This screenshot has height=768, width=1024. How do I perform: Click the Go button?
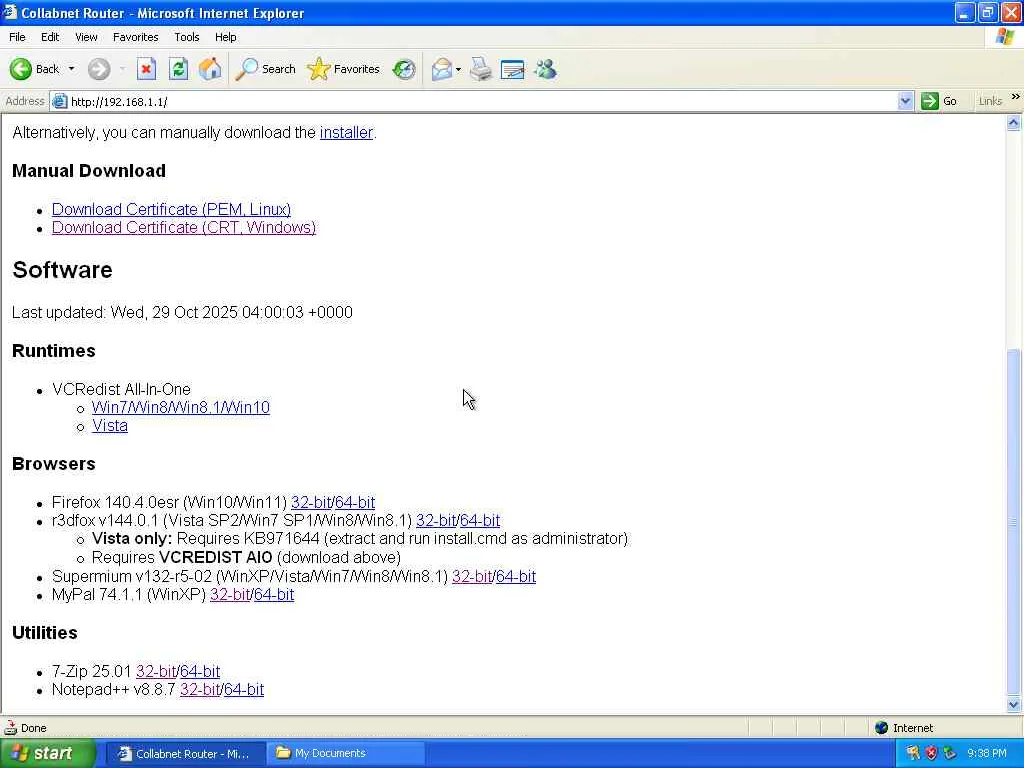pos(939,101)
